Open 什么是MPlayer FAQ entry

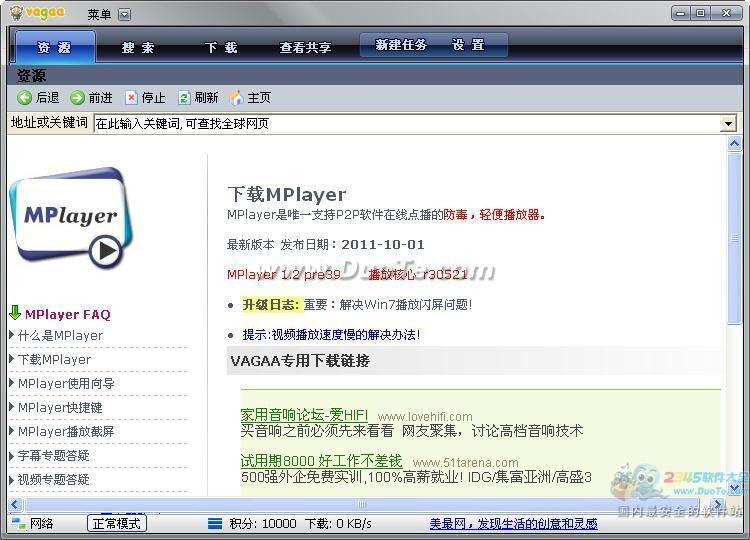point(60,336)
